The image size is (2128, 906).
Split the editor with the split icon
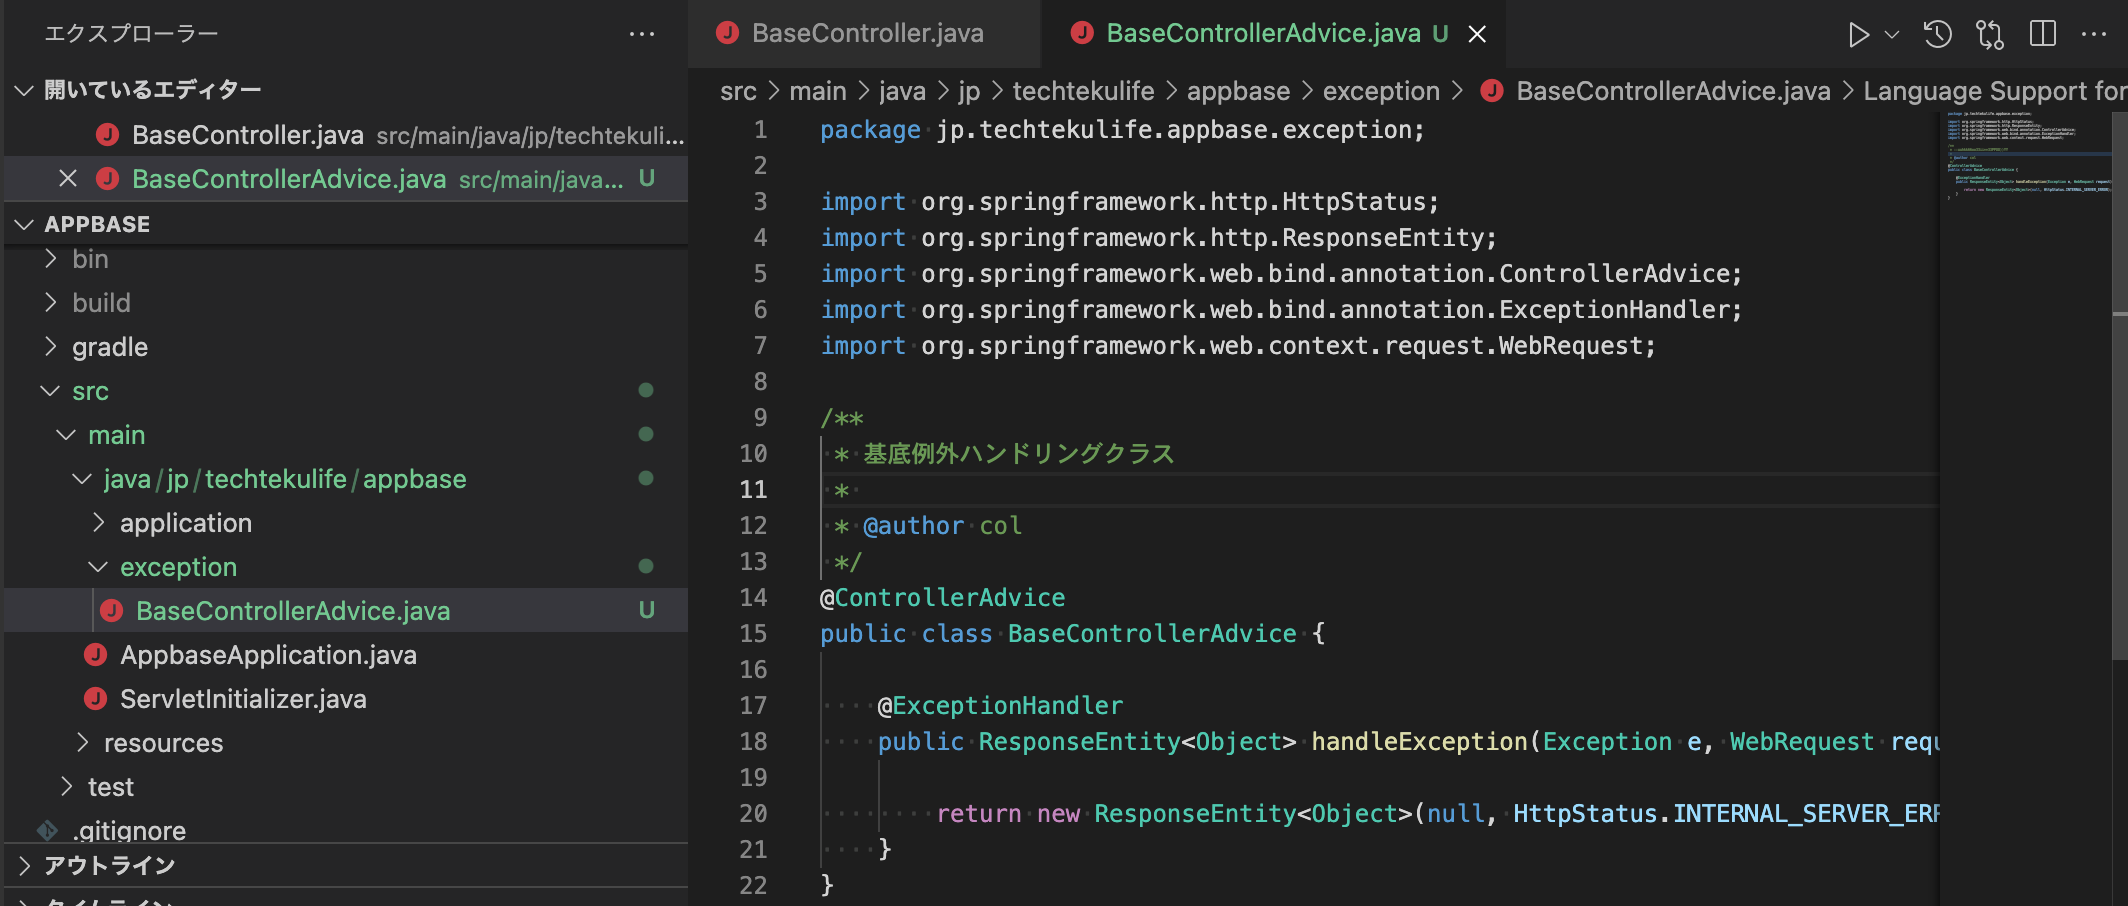2043,35
